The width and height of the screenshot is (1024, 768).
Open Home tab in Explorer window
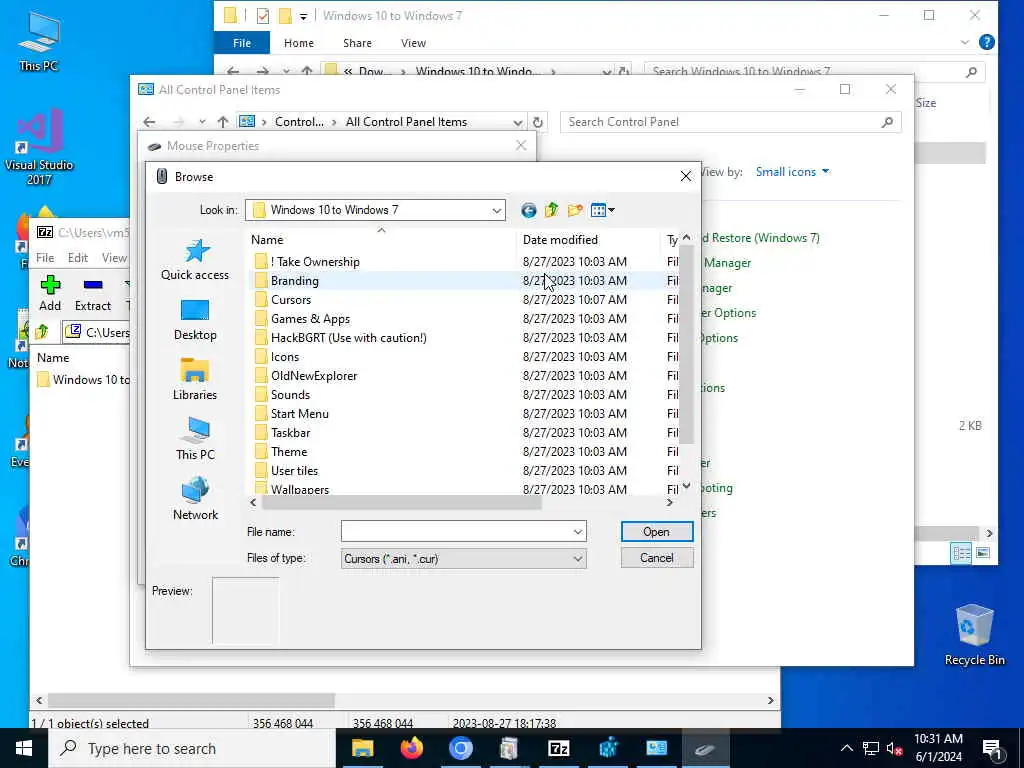(x=298, y=43)
